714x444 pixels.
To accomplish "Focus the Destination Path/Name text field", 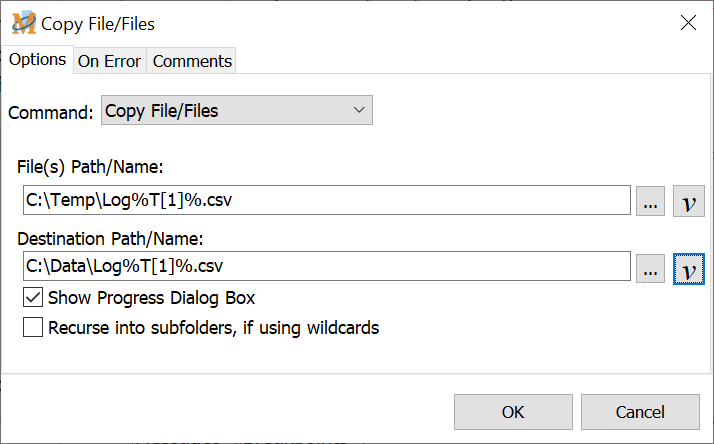I will tap(327, 267).
